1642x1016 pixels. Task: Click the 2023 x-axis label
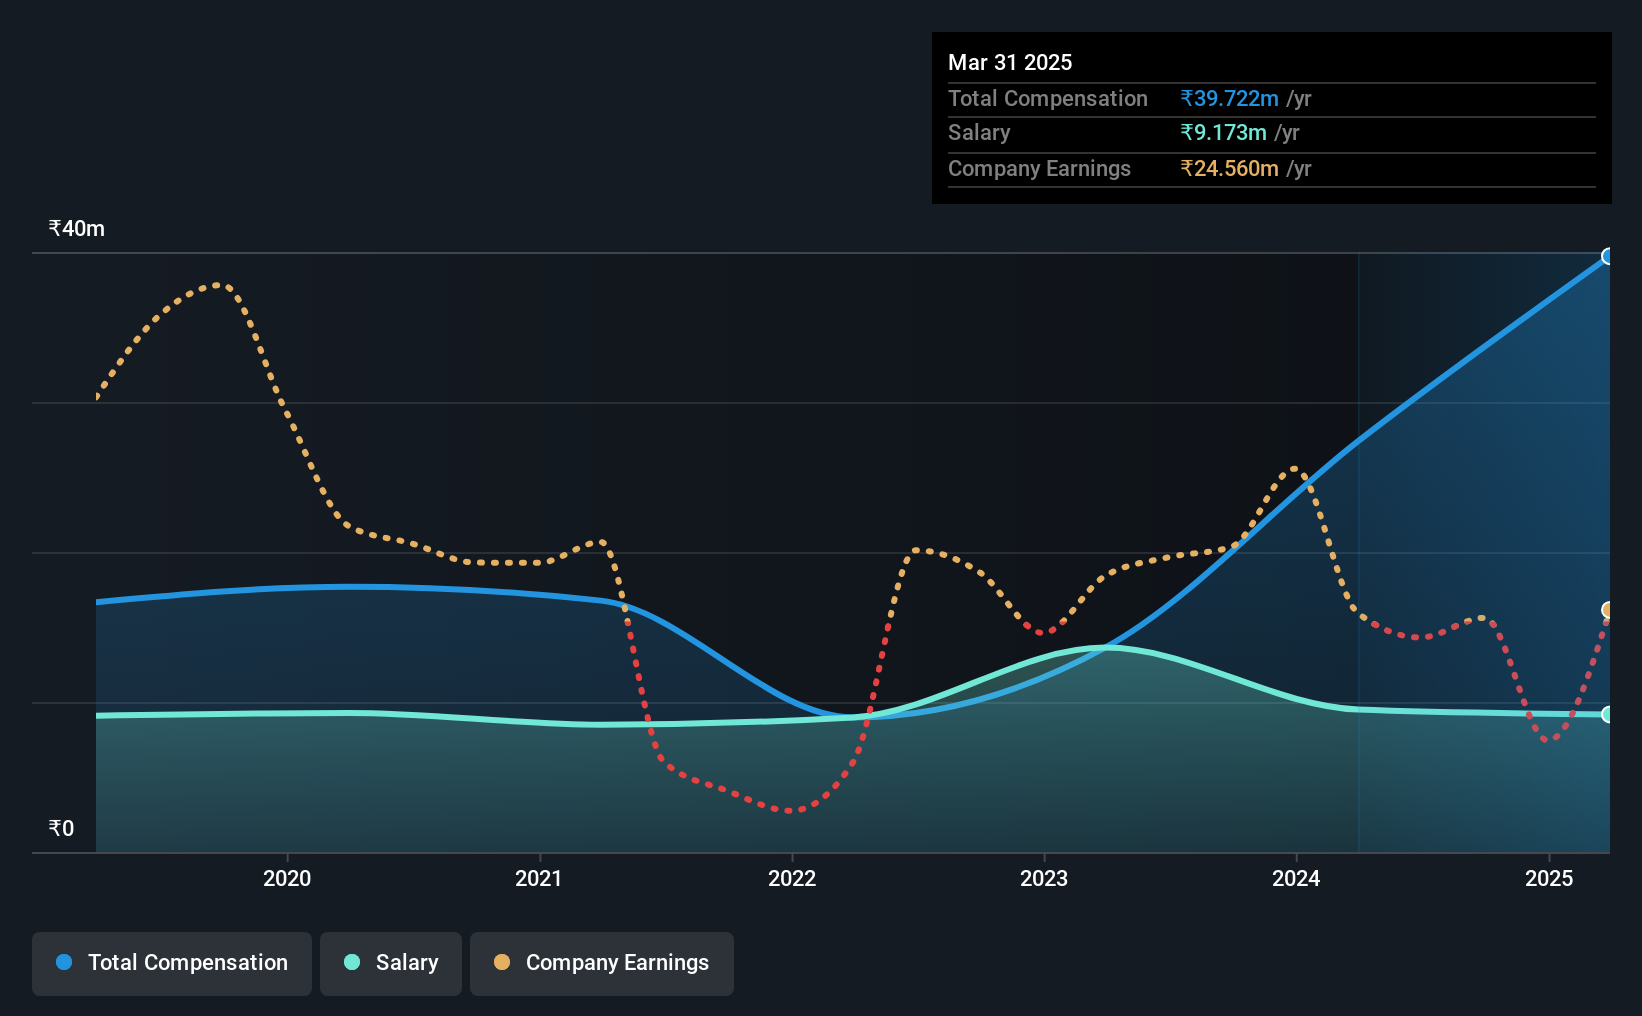[1044, 878]
